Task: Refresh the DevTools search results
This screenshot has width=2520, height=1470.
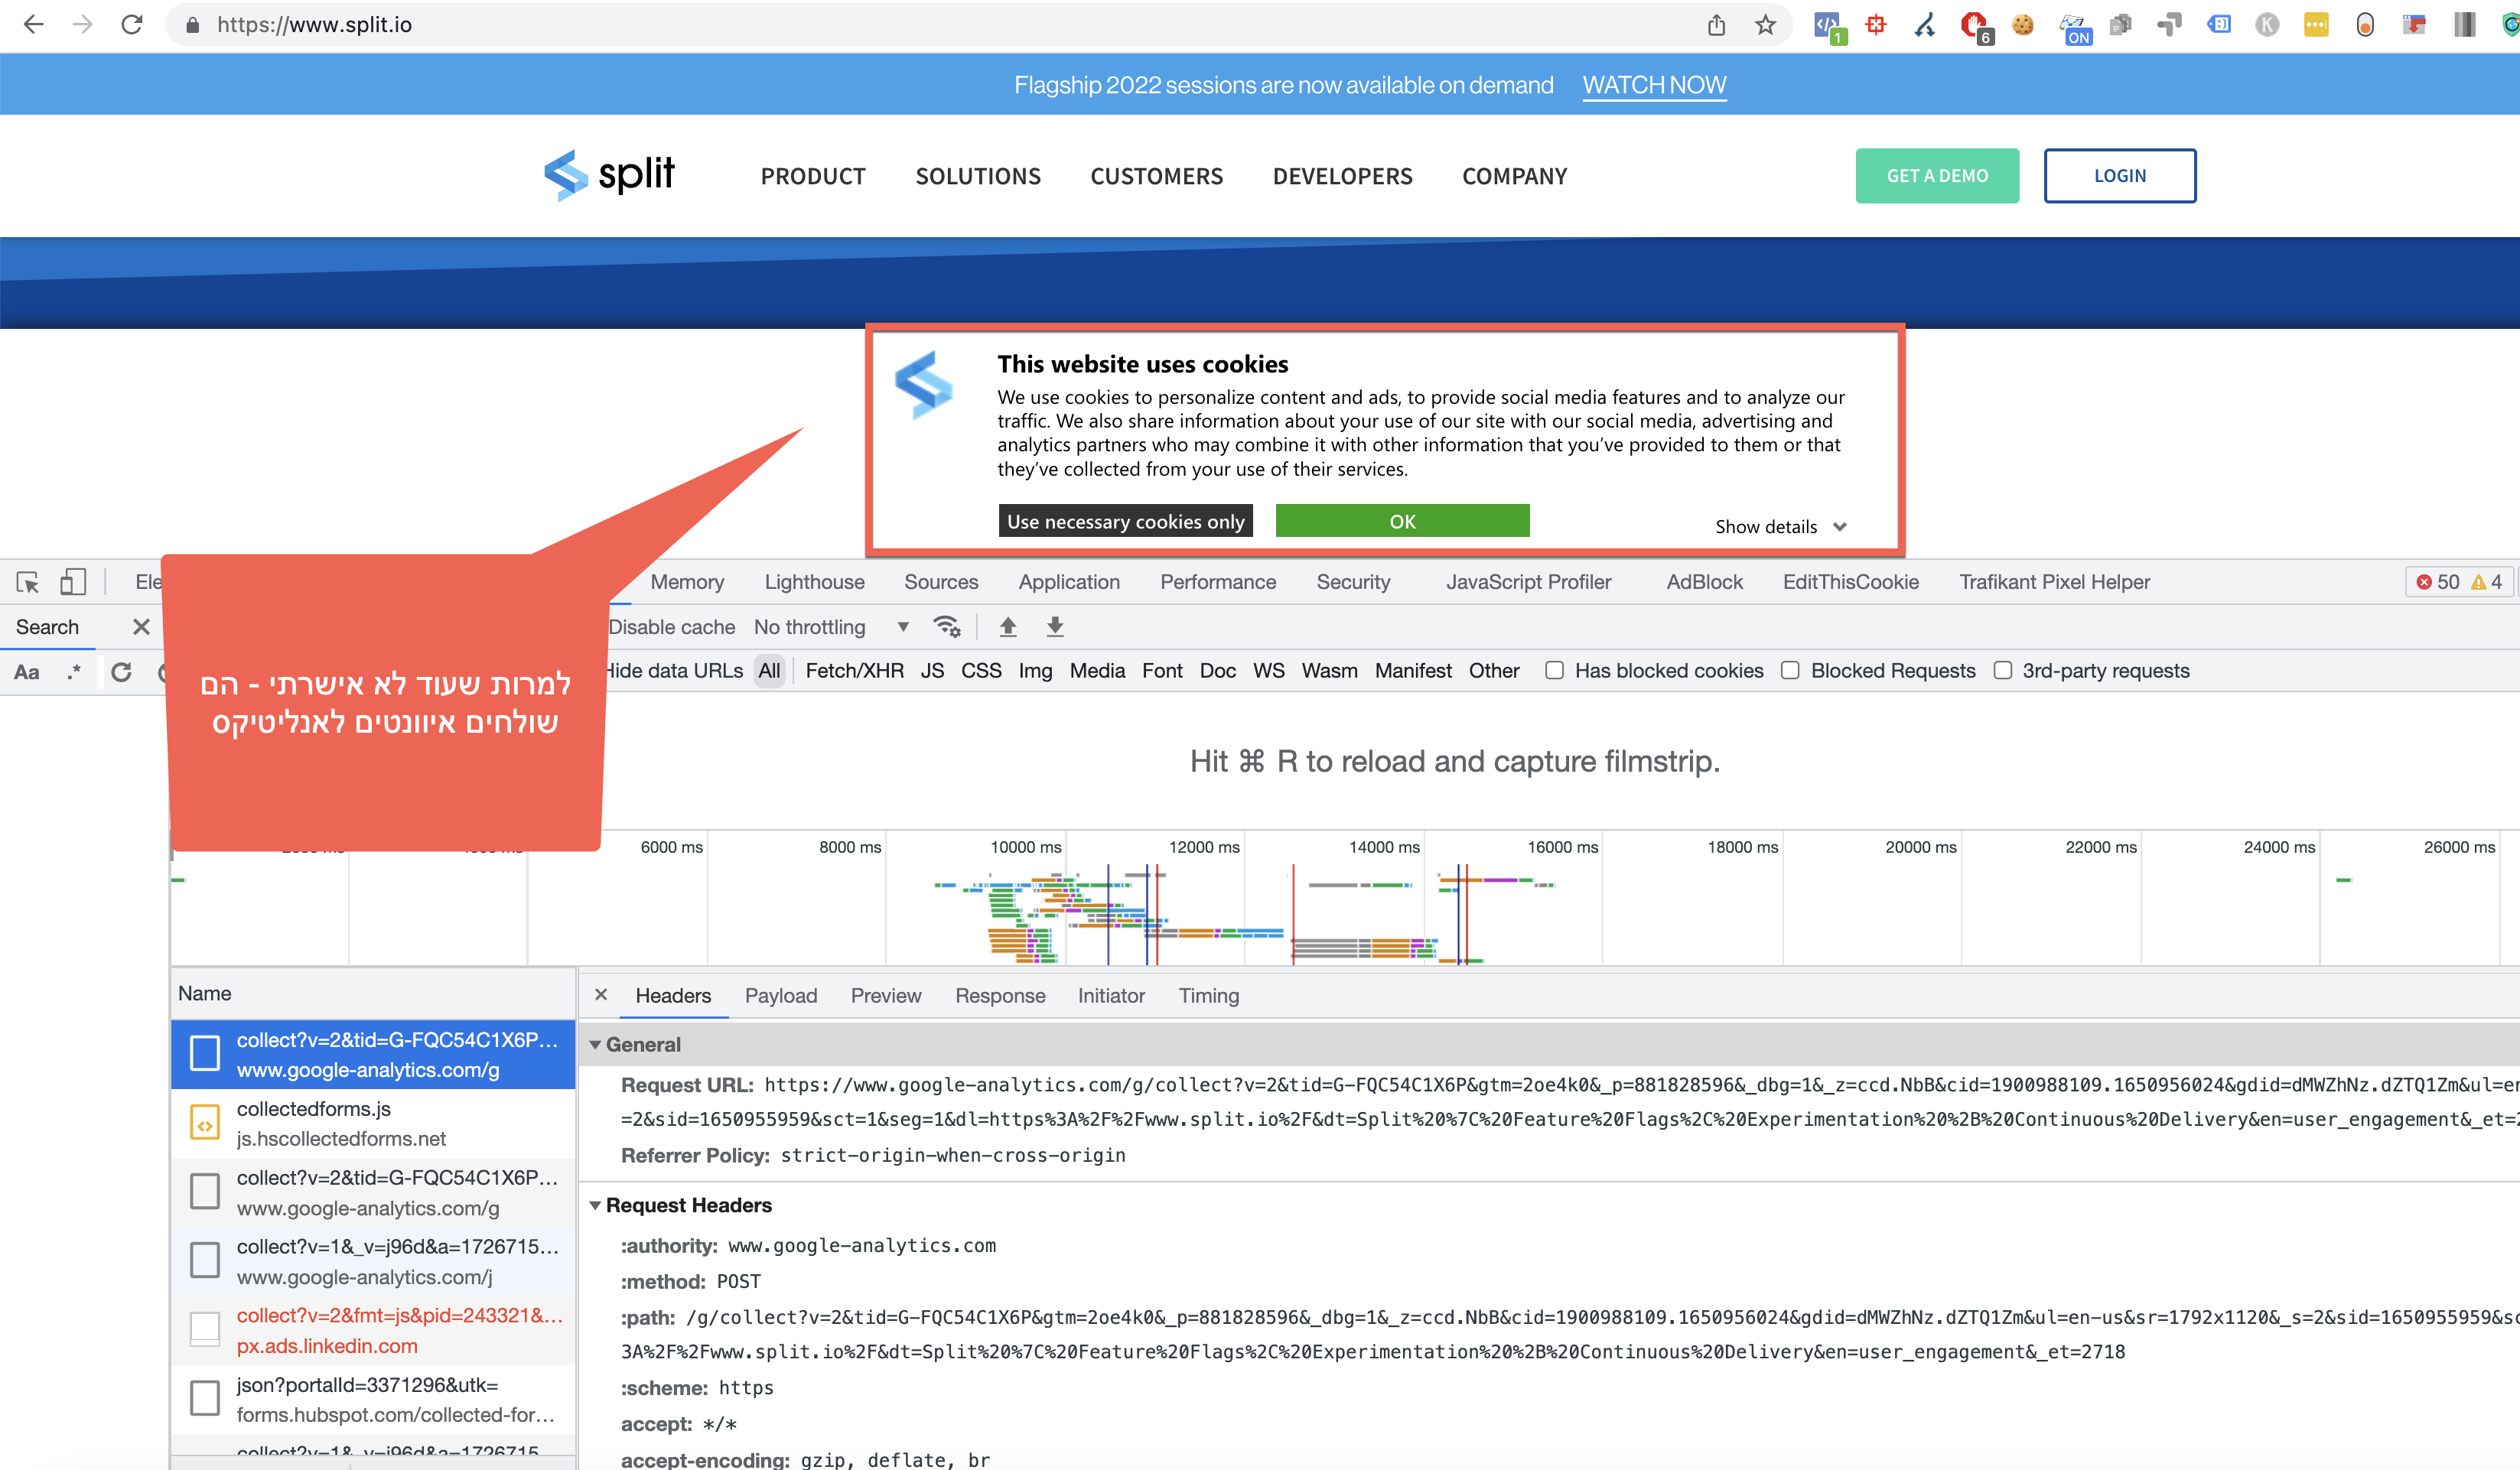Action: tap(121, 672)
